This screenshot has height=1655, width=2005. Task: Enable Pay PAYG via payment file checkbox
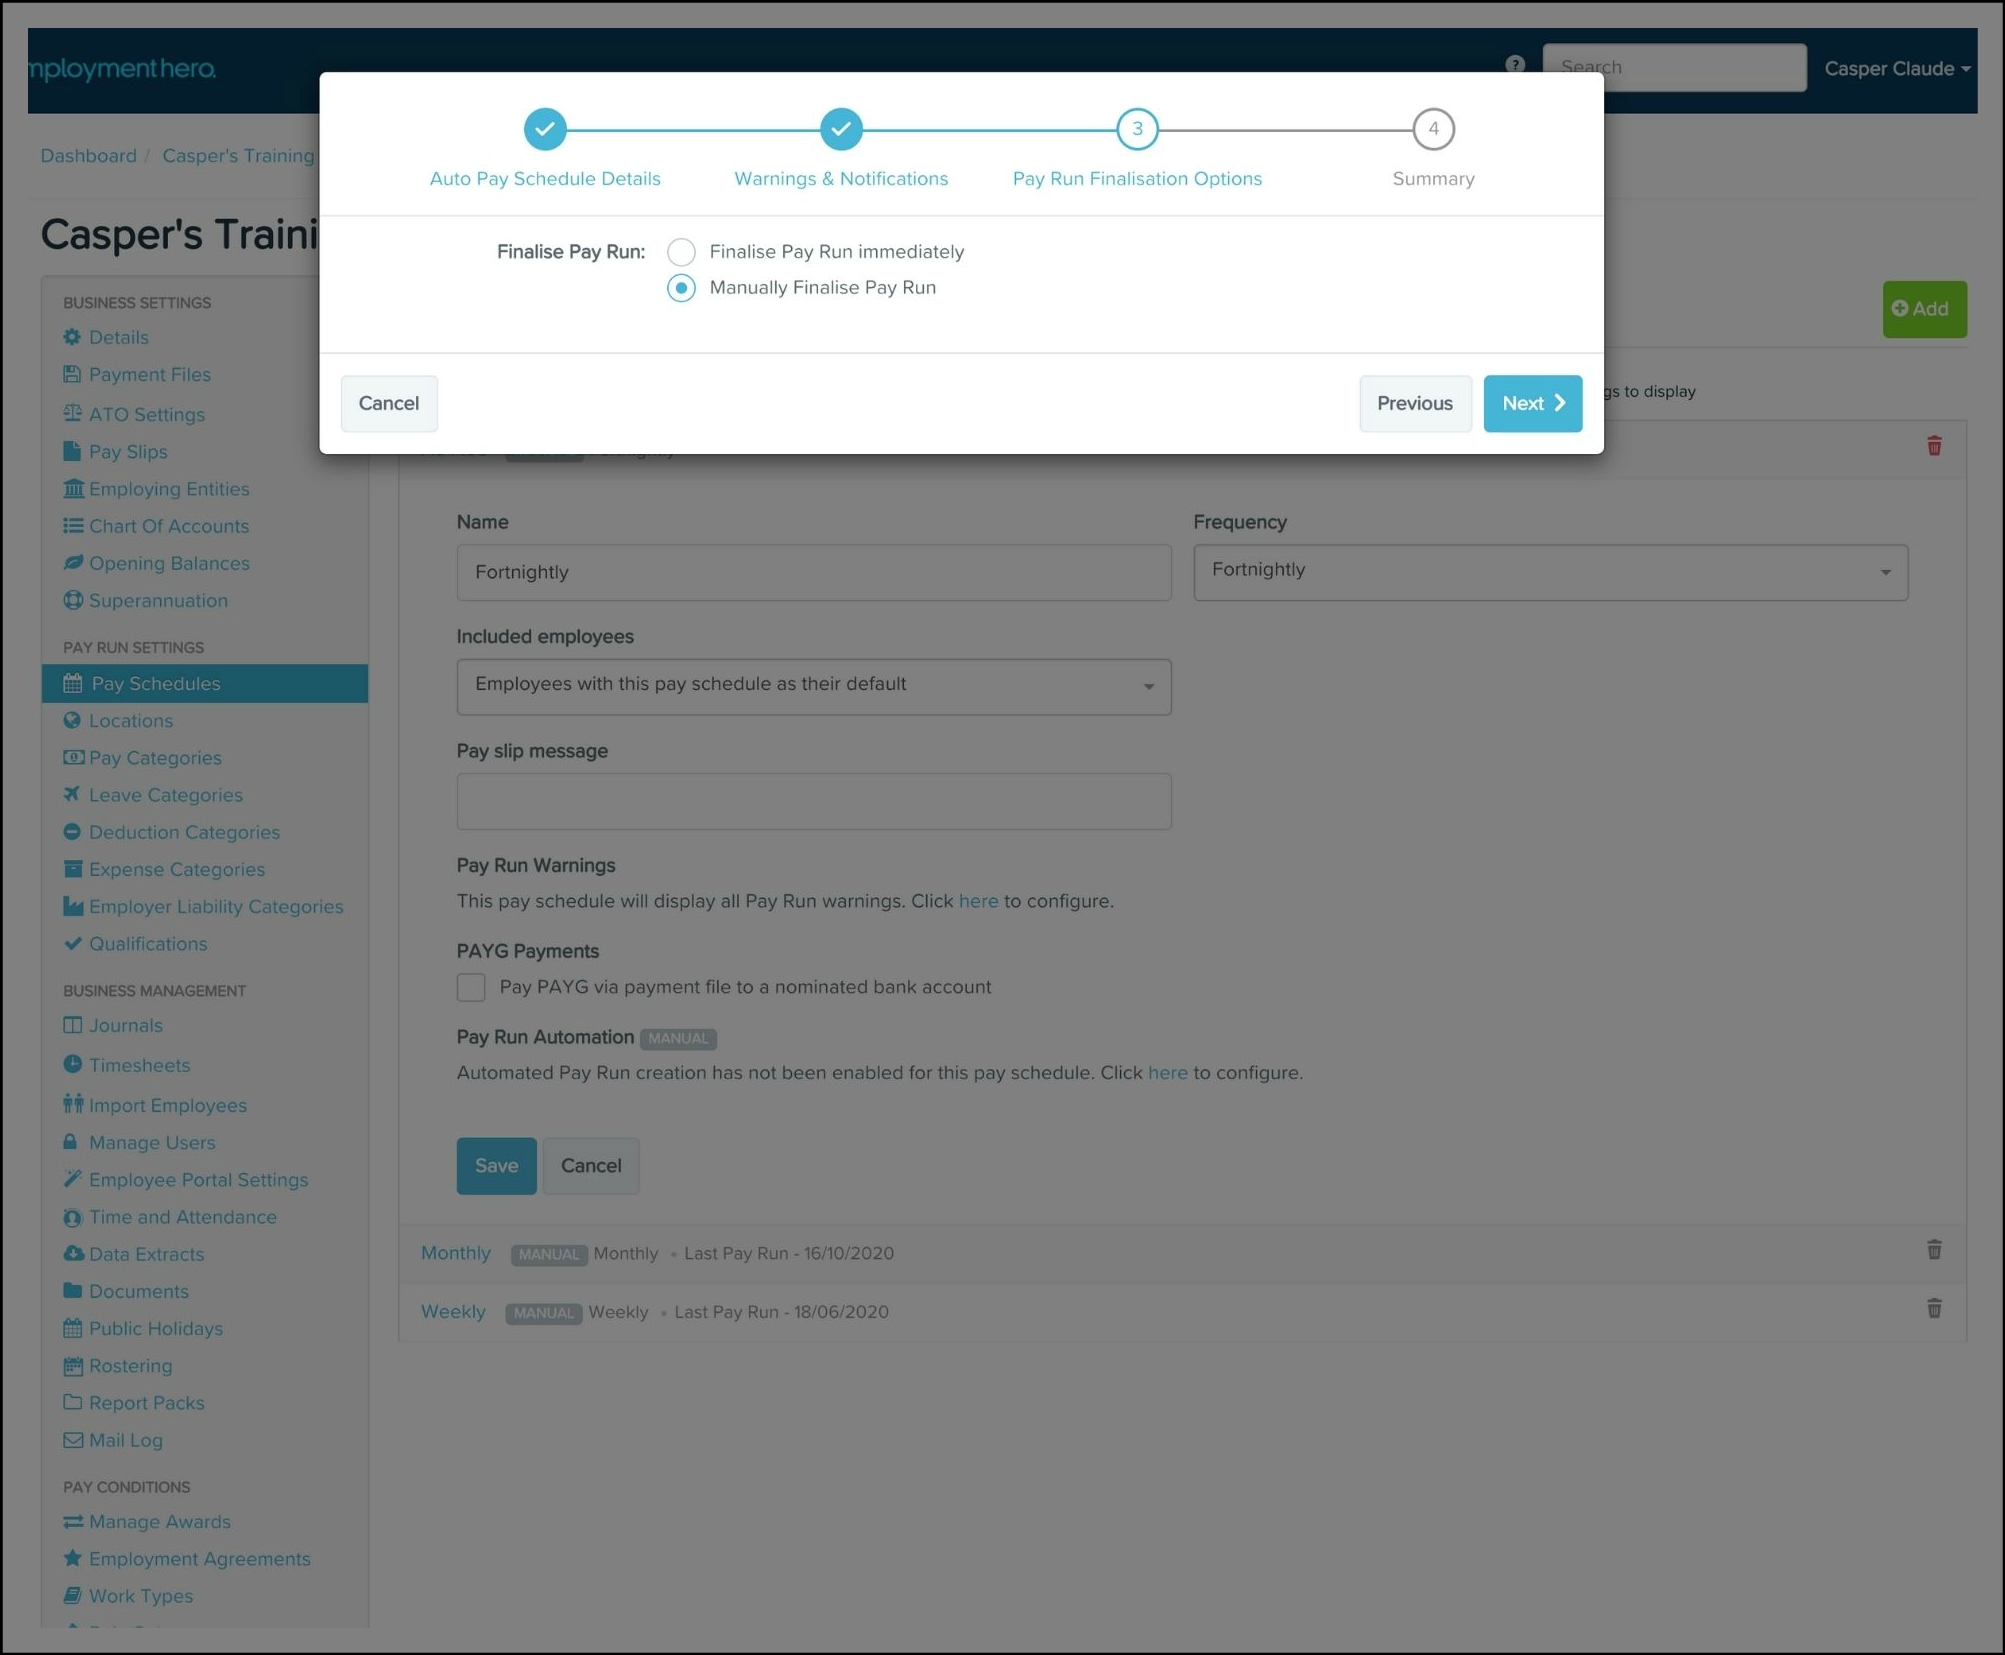pos(471,987)
